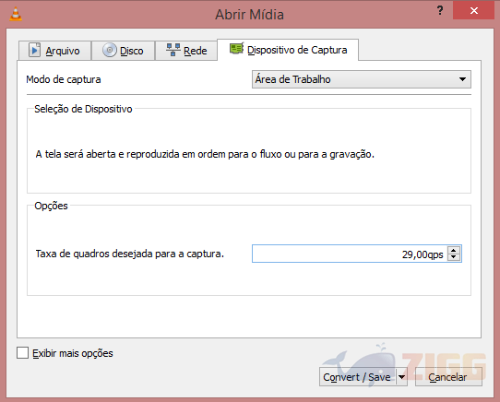500x402 pixels.
Task: Increase frame rate with the up arrow
Action: [454, 250]
